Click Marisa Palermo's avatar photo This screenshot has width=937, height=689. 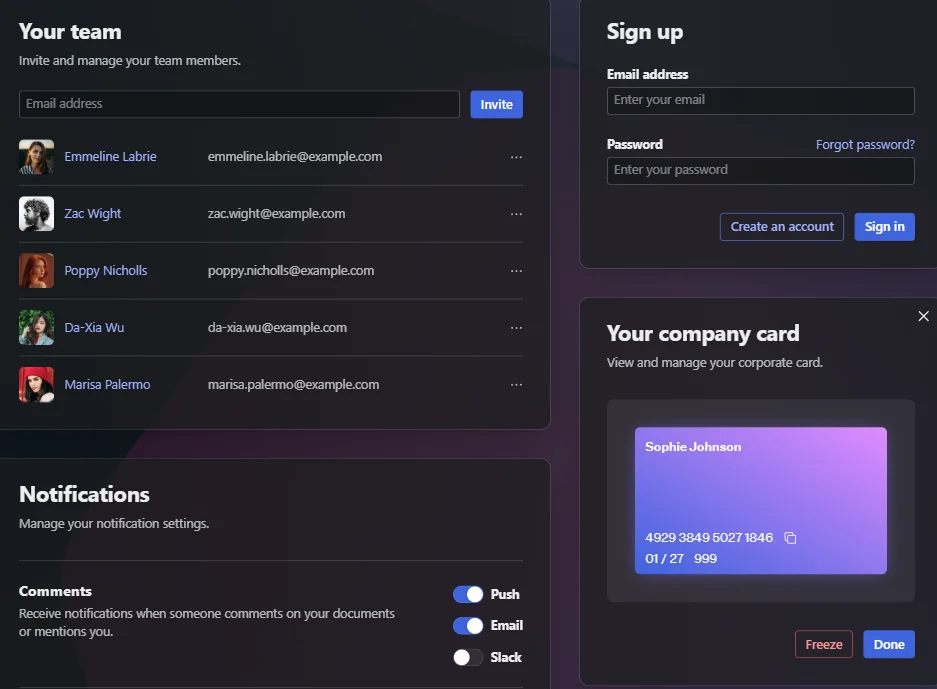point(36,385)
